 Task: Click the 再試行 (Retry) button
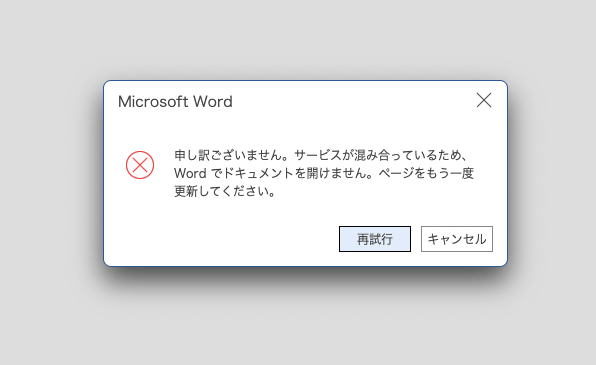click(375, 239)
